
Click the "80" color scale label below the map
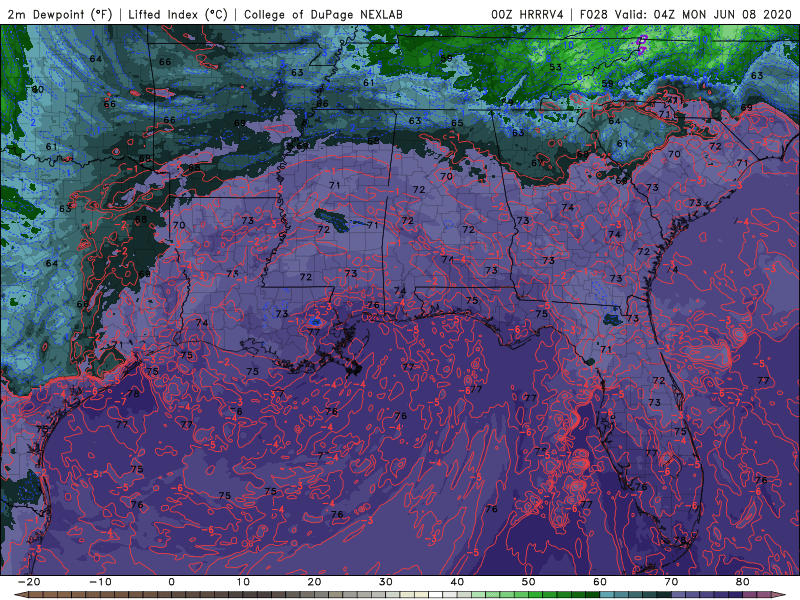pos(743,582)
